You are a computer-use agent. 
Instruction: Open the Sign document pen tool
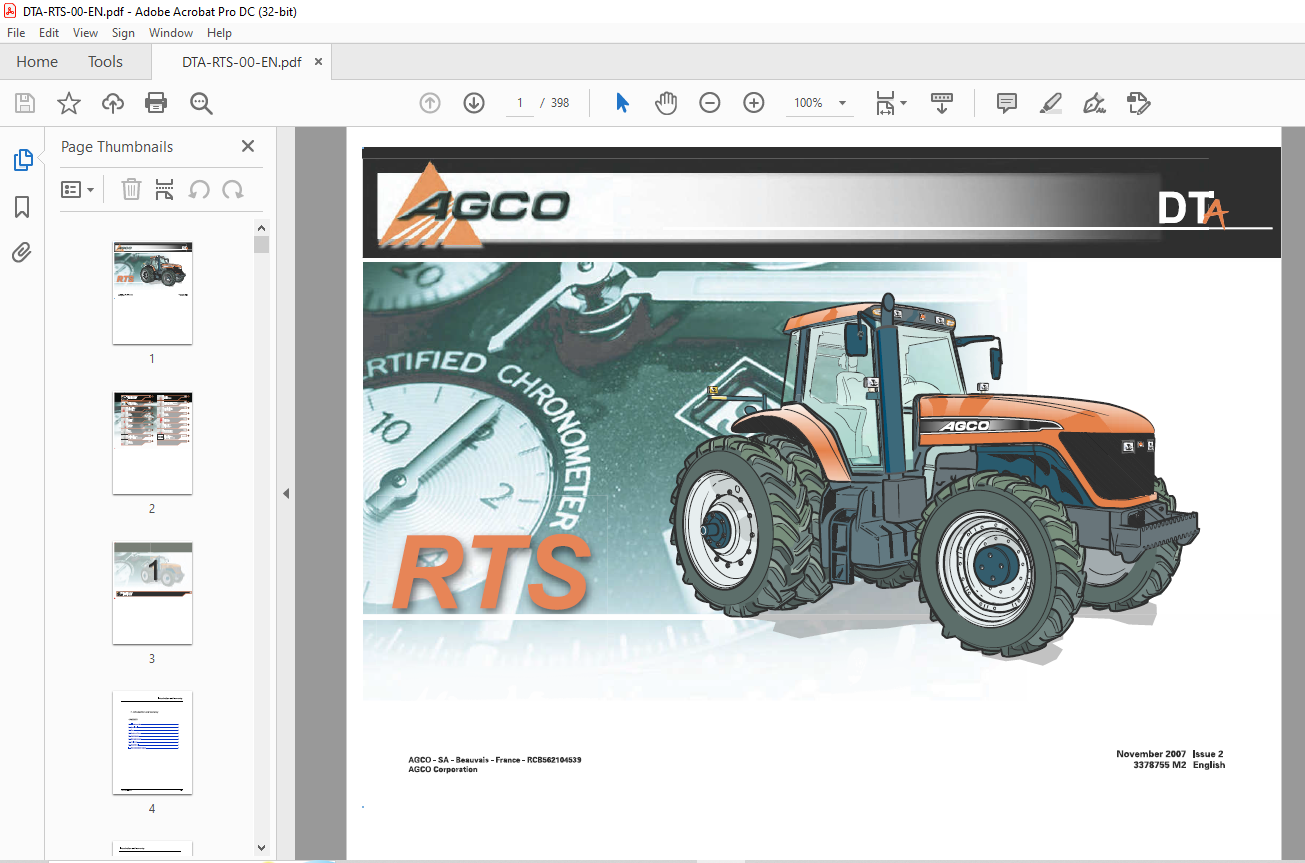click(x=1094, y=103)
